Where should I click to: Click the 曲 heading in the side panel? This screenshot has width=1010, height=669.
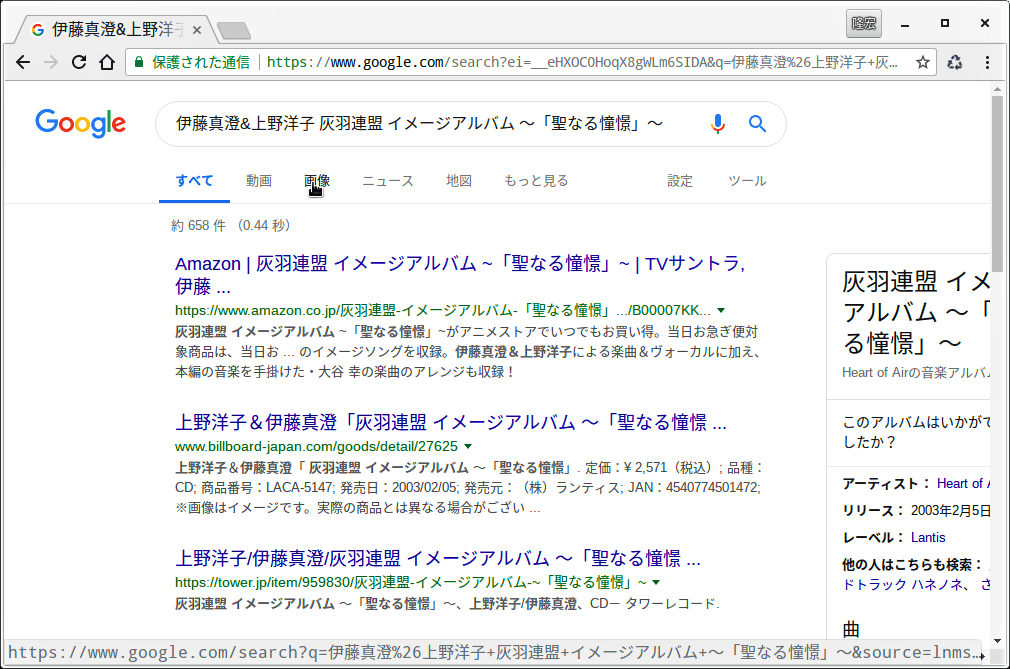(851, 629)
